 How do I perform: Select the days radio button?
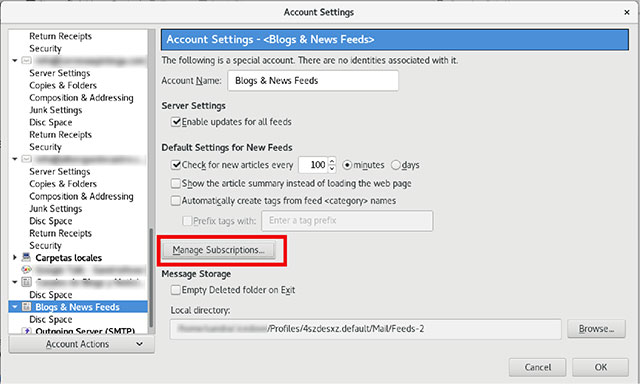pos(396,165)
